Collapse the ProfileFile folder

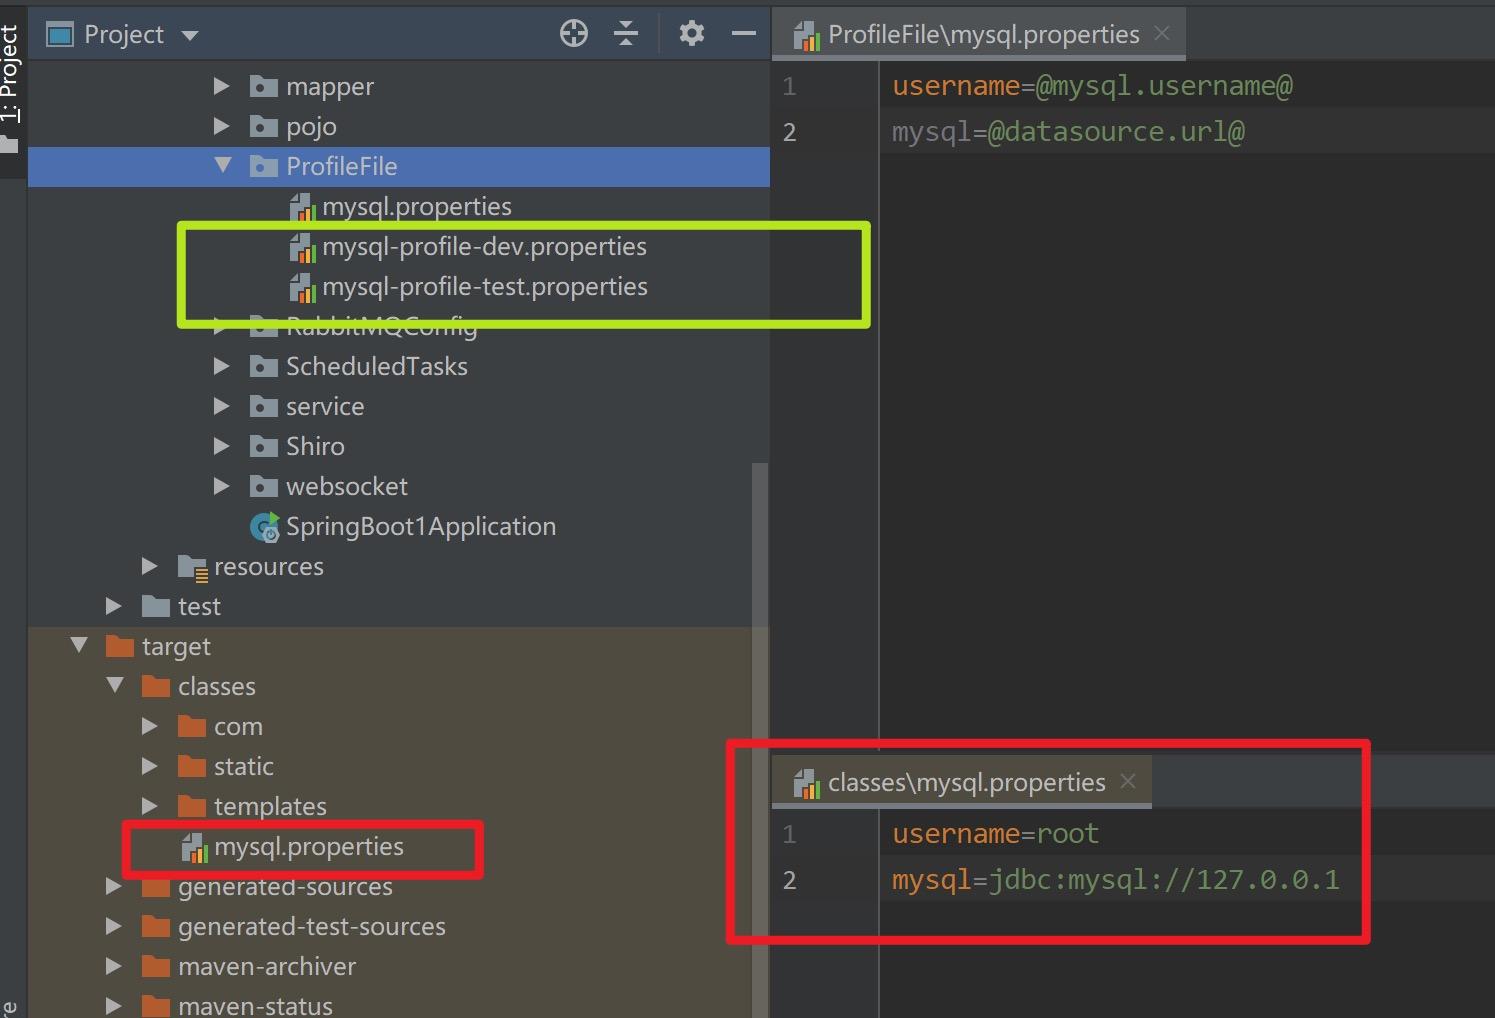[223, 166]
